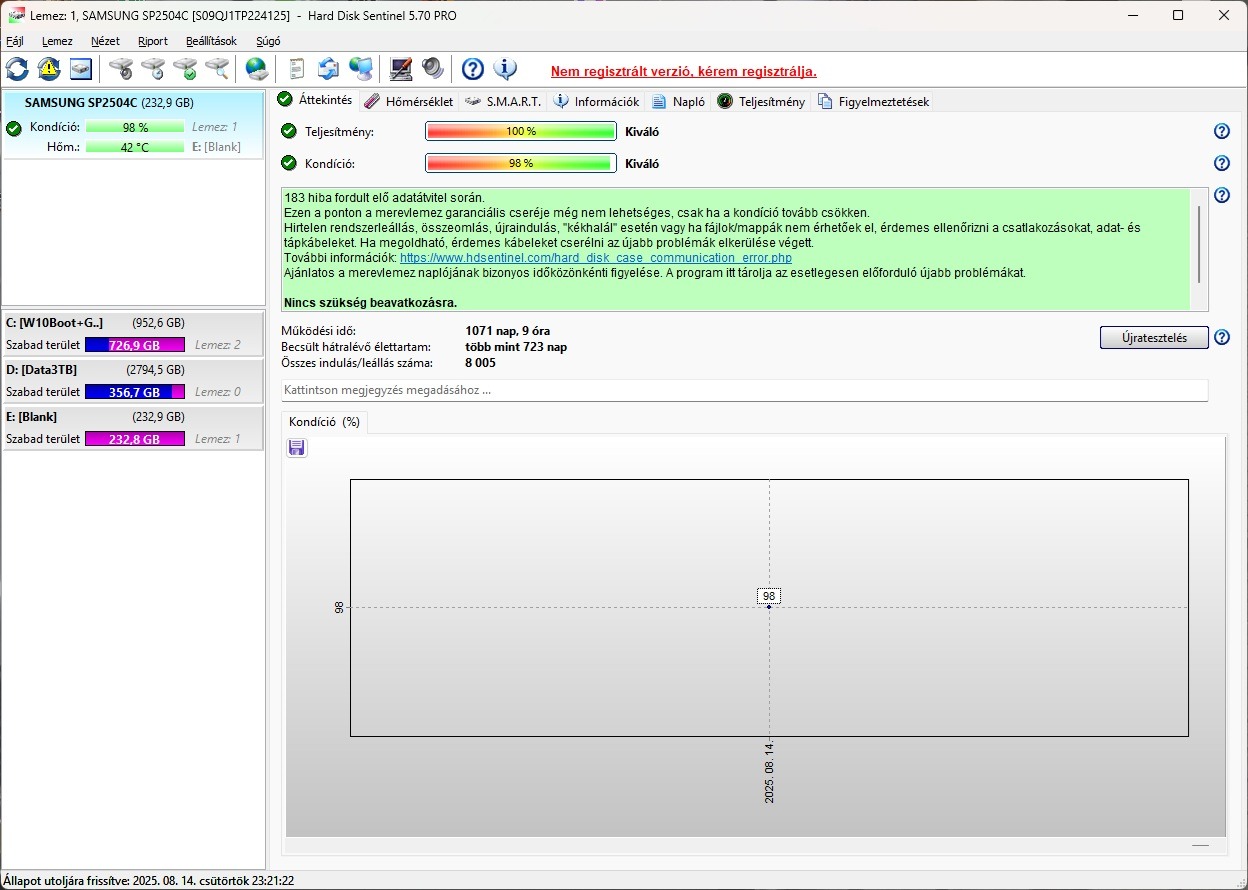Image resolution: width=1248 pixels, height=890 pixels.
Task: Click the info bubble toolbar icon
Action: [x=505, y=69]
